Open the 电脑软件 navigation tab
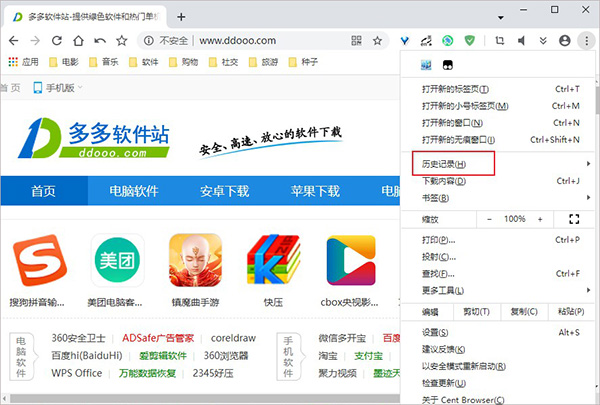Image resolution: width=600 pixels, height=405 pixels. click(134, 191)
